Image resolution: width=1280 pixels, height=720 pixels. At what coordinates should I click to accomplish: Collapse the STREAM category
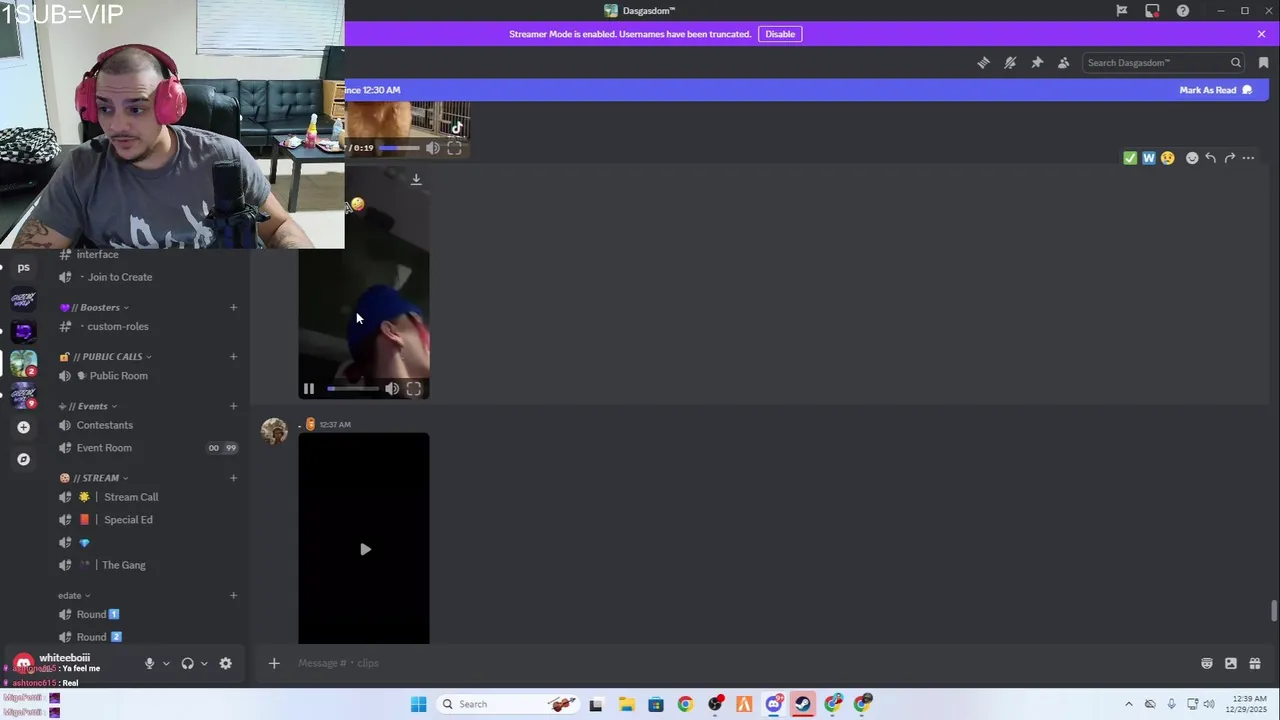coord(93,478)
